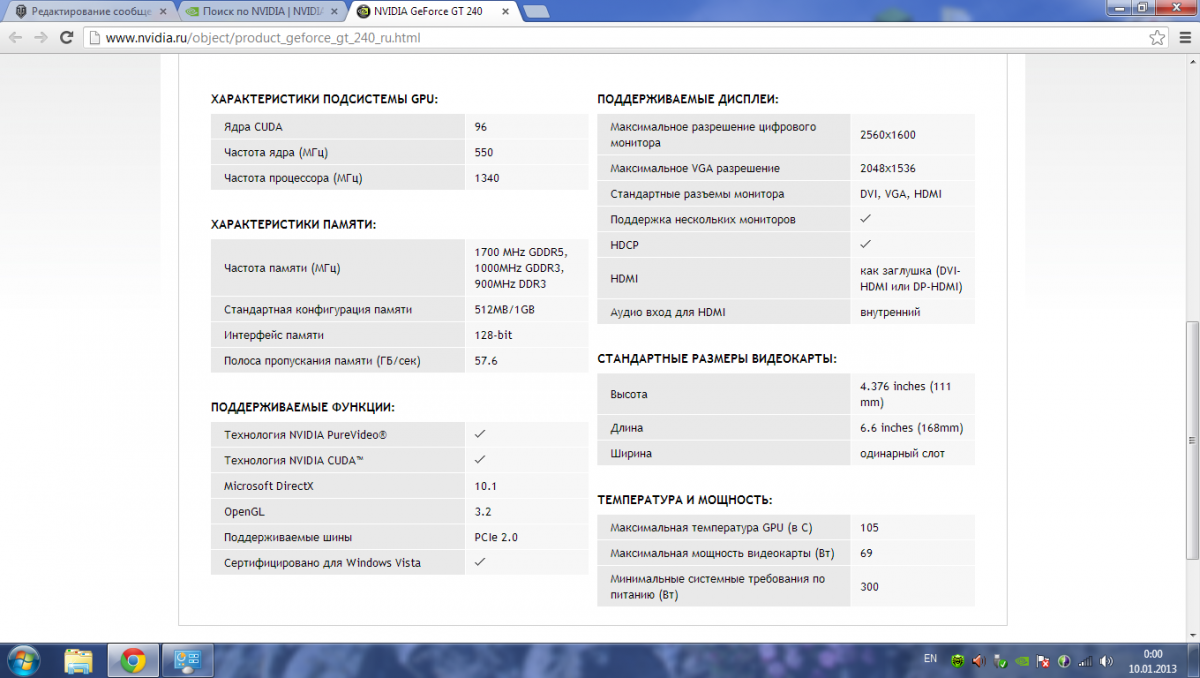Viewport: 1200px width, 678px height.
Task: Click the HDCP row label
Action: [624, 245]
